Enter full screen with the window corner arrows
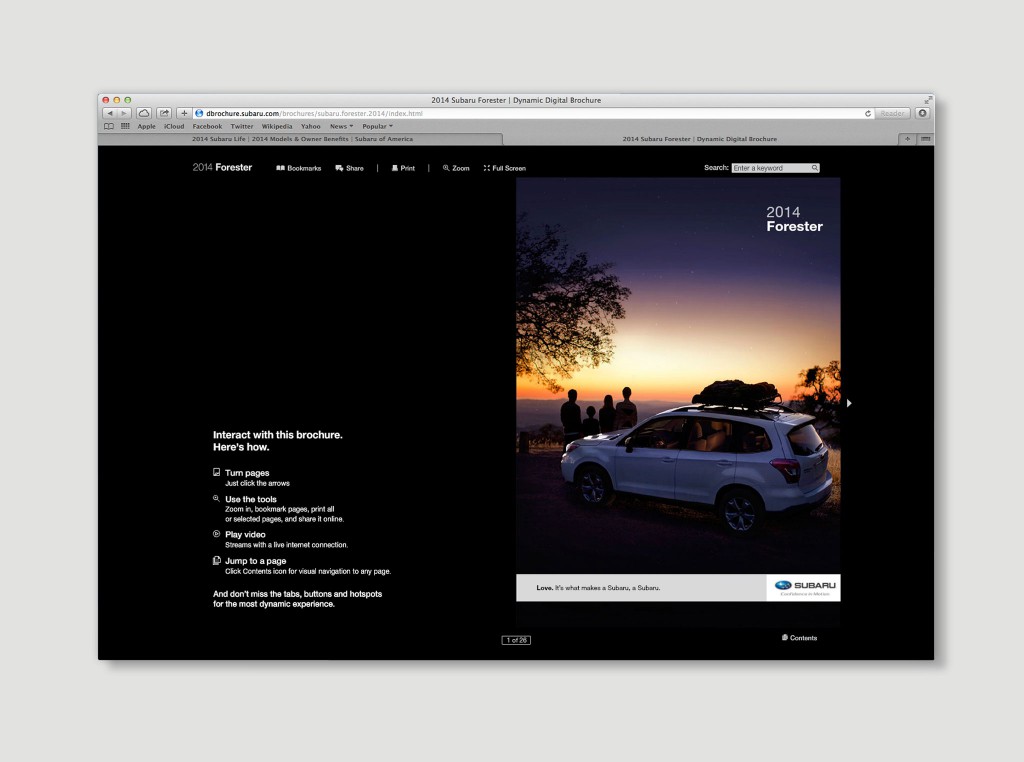The image size is (1024, 762). coord(927,100)
